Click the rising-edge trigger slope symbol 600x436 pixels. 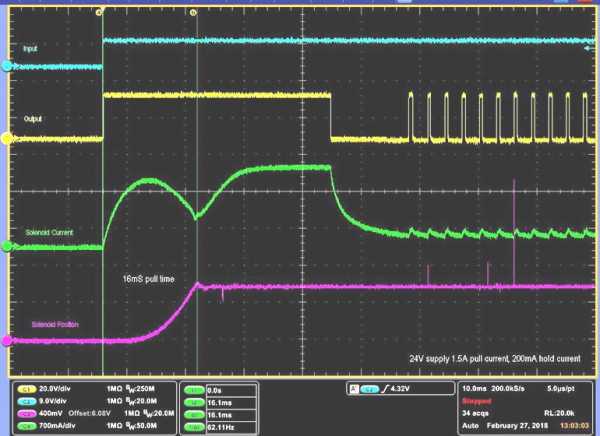(385, 389)
